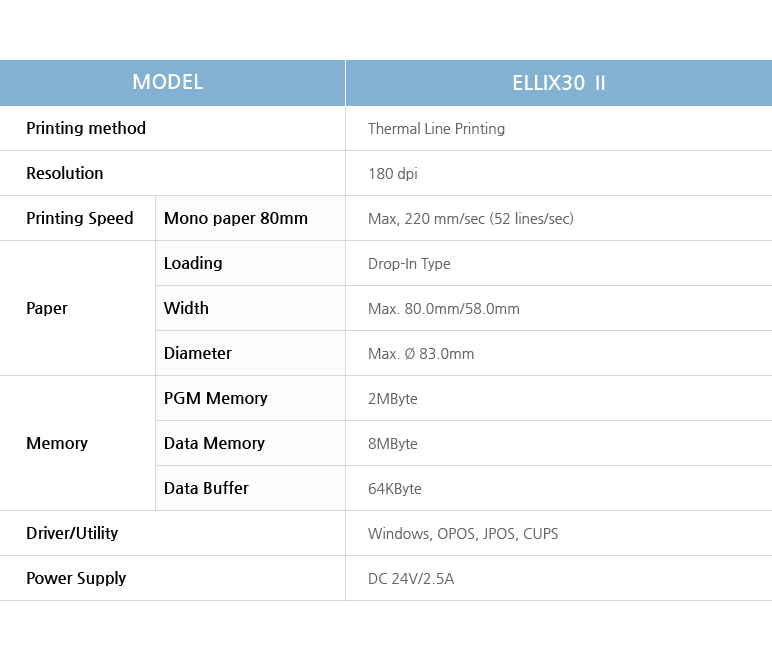Click the MODEL column header
The width and height of the screenshot is (772, 665).
pyautogui.click(x=167, y=83)
